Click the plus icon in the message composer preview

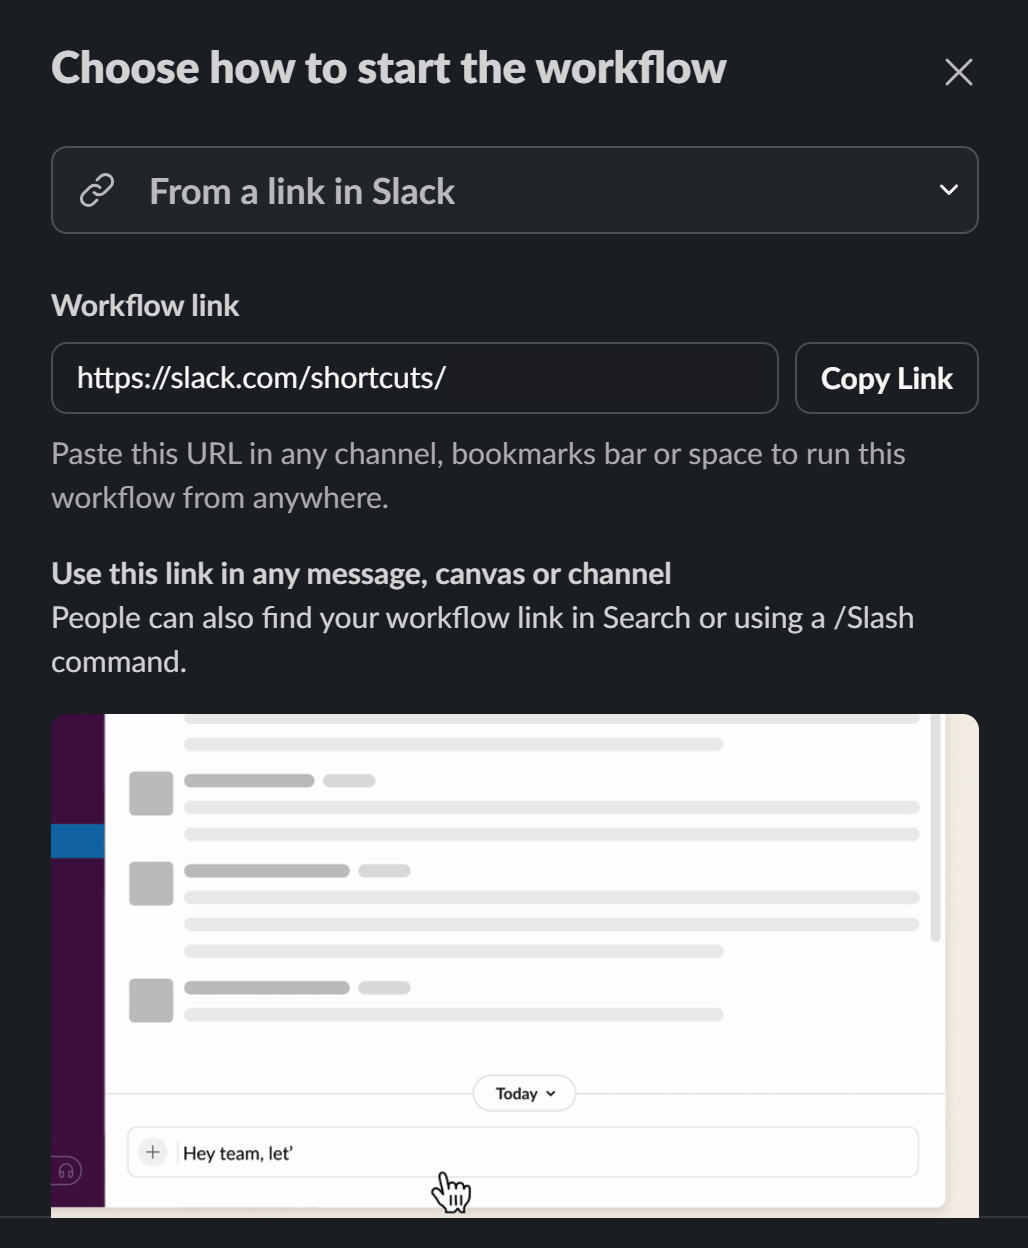[x=152, y=1151]
